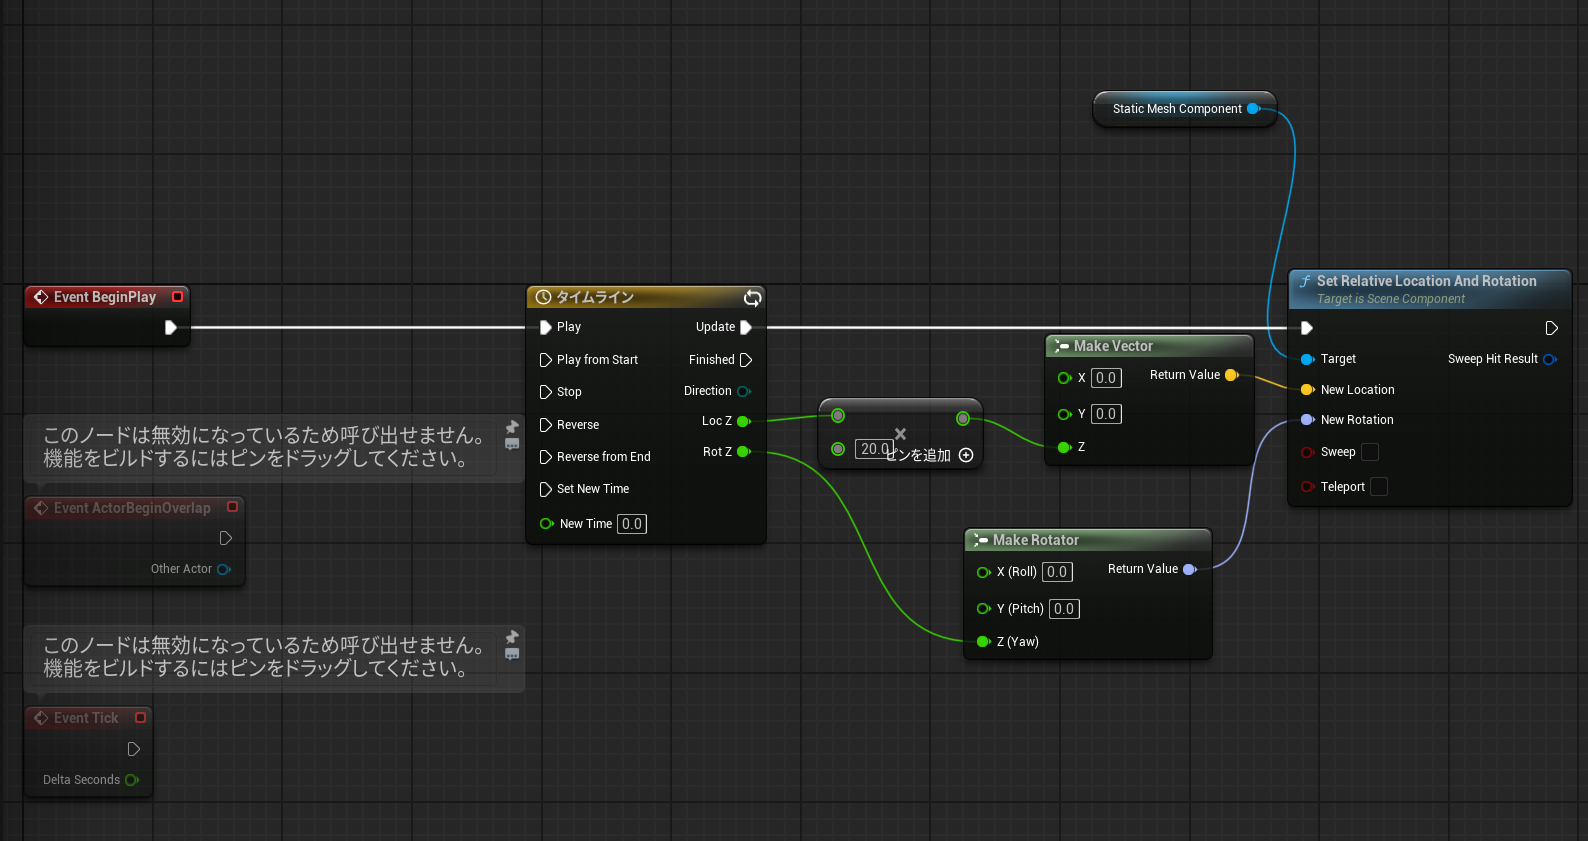This screenshot has width=1588, height=841.
Task: Click the Timeline Play input pin
Action: pos(546,327)
